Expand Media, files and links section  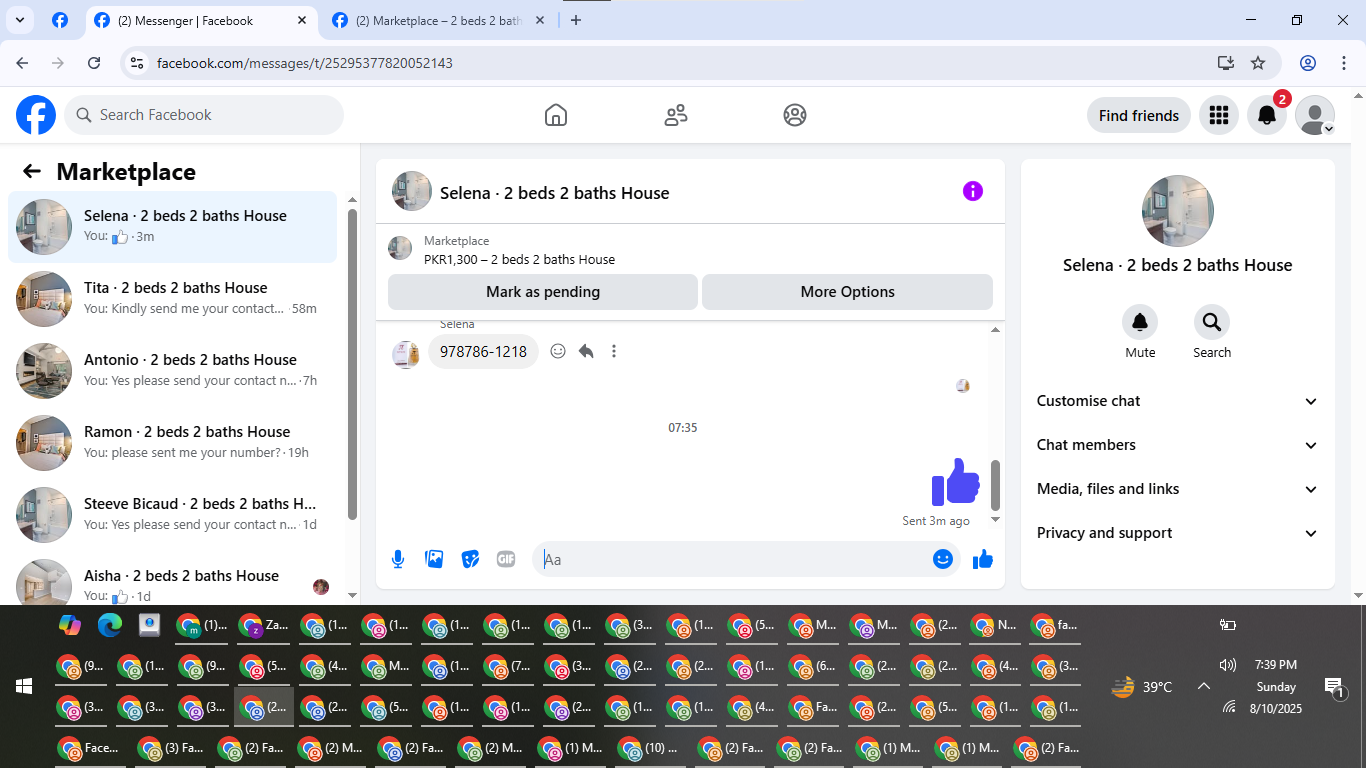tap(1178, 489)
